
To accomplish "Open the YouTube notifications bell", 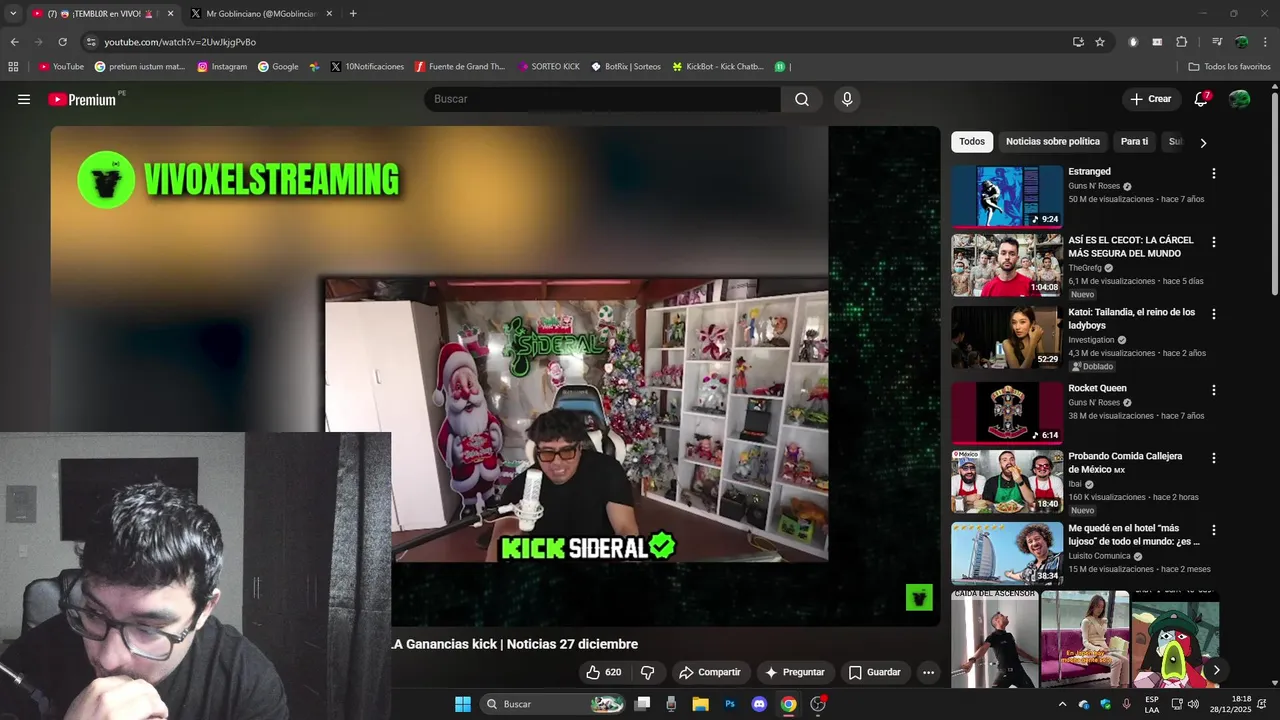I will [1201, 99].
